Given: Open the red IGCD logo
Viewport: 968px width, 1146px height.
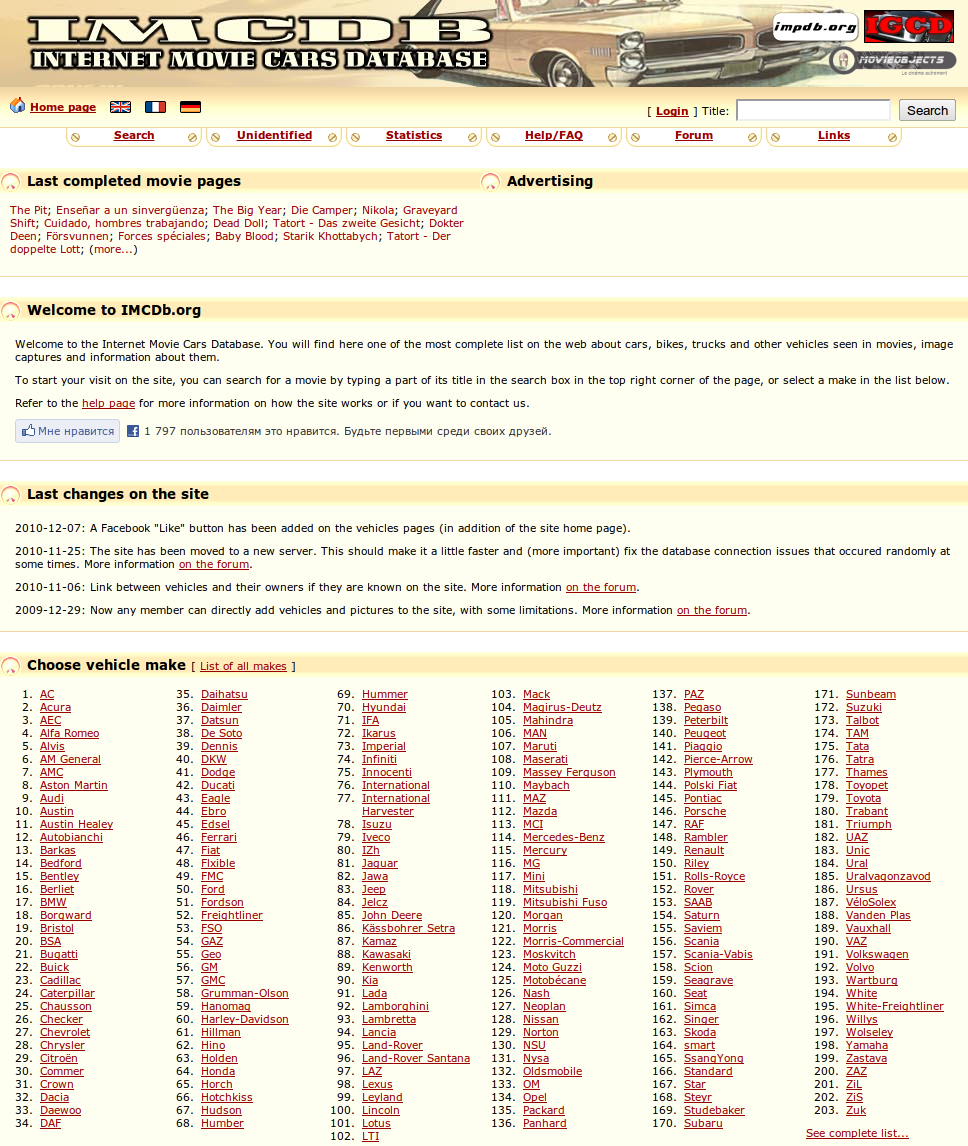Looking at the screenshot, I should tap(908, 27).
